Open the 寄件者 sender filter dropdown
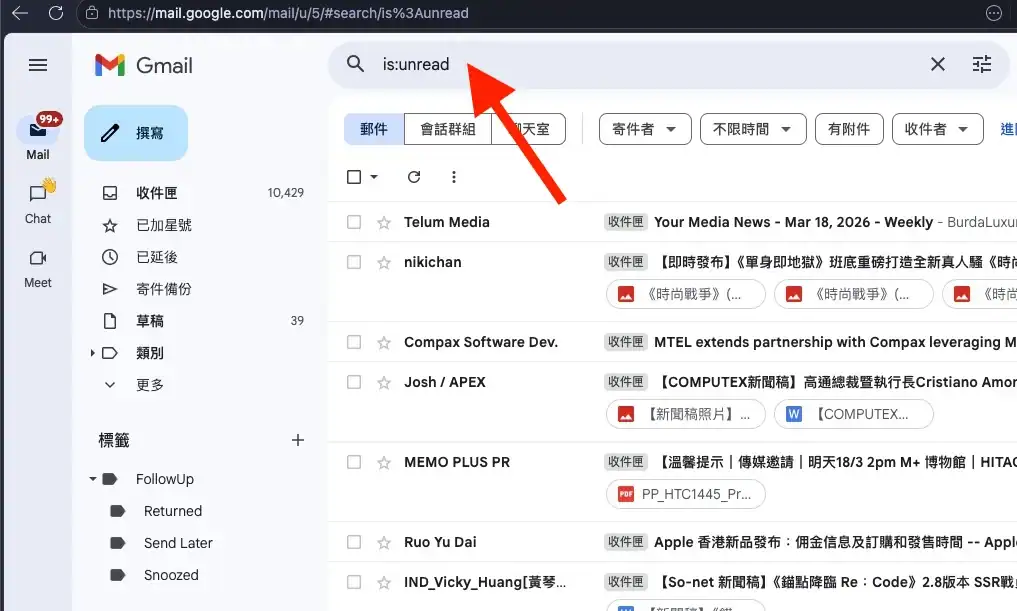The image size is (1017, 611). point(644,129)
